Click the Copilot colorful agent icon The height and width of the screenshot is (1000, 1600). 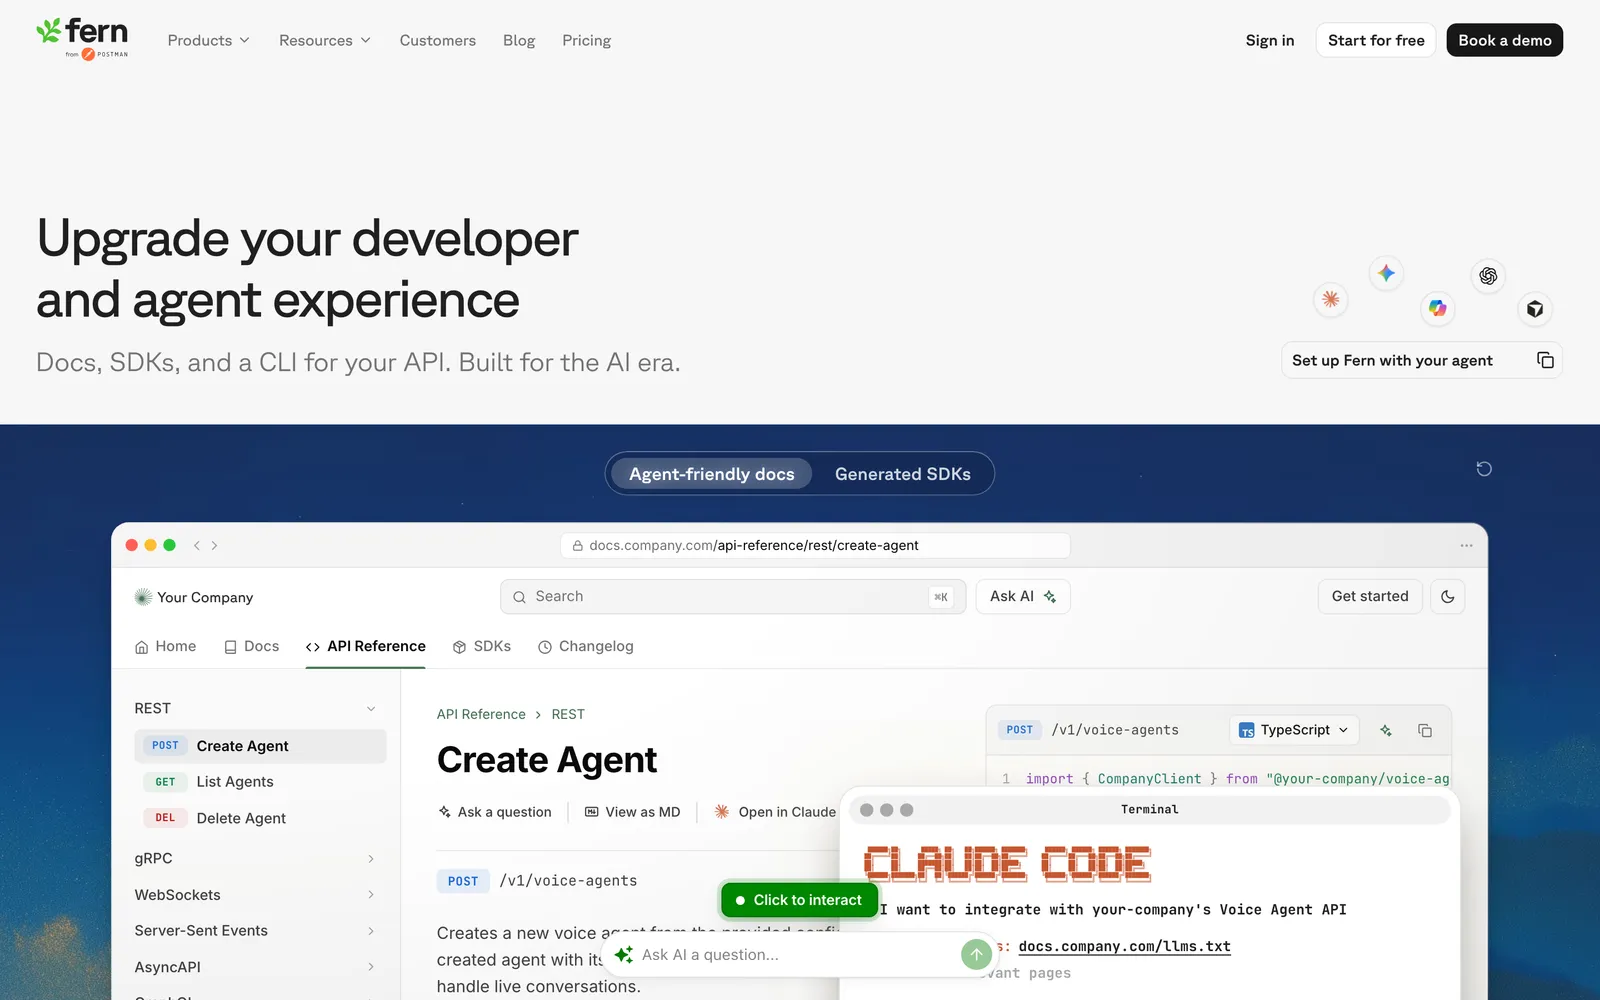click(x=1437, y=308)
